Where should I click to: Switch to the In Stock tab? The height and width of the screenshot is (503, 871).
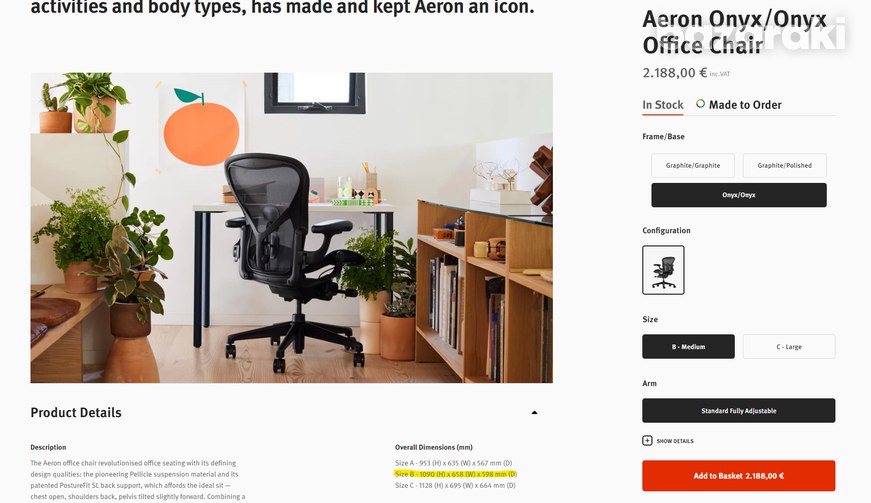click(663, 105)
